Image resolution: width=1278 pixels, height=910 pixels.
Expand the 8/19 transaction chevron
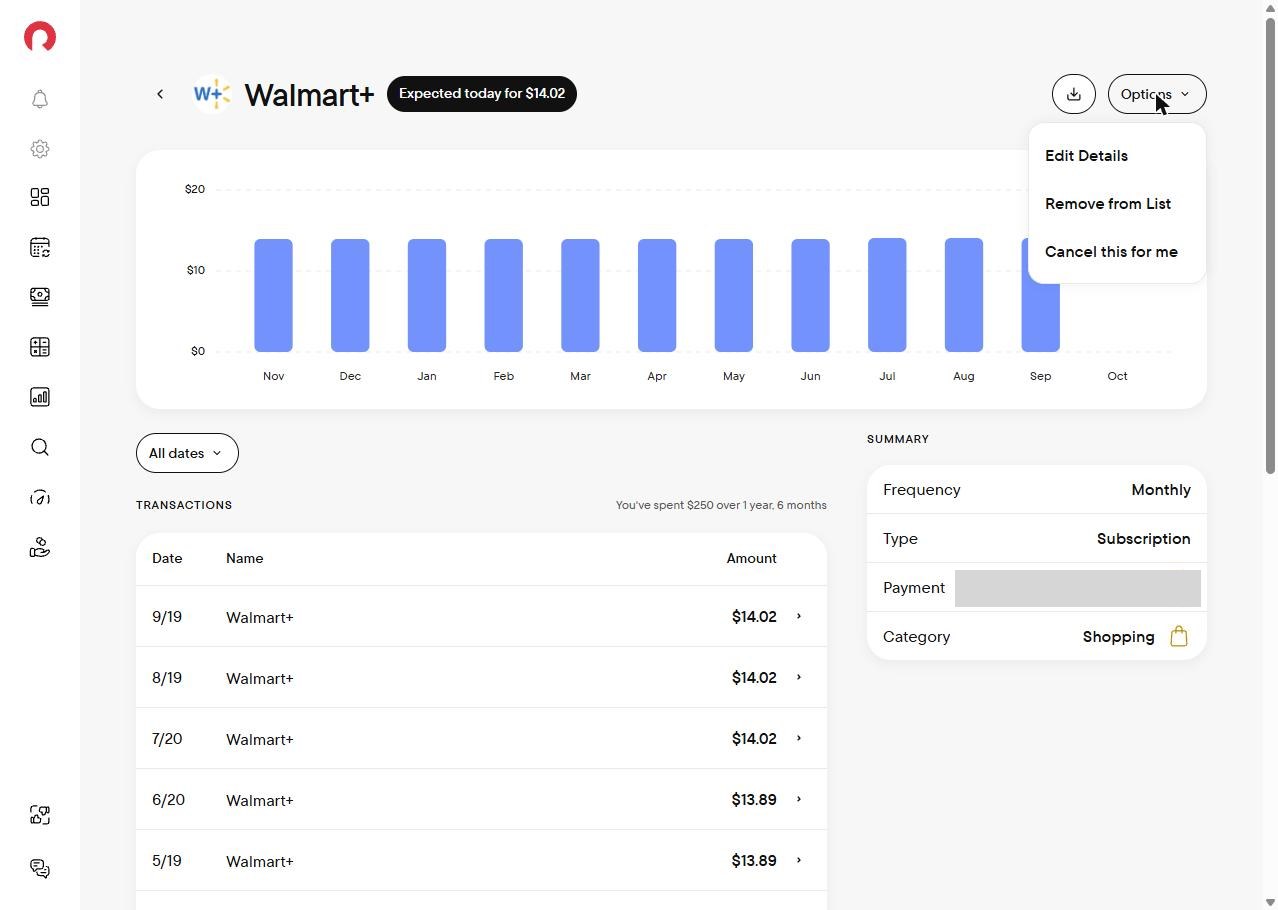(x=799, y=677)
